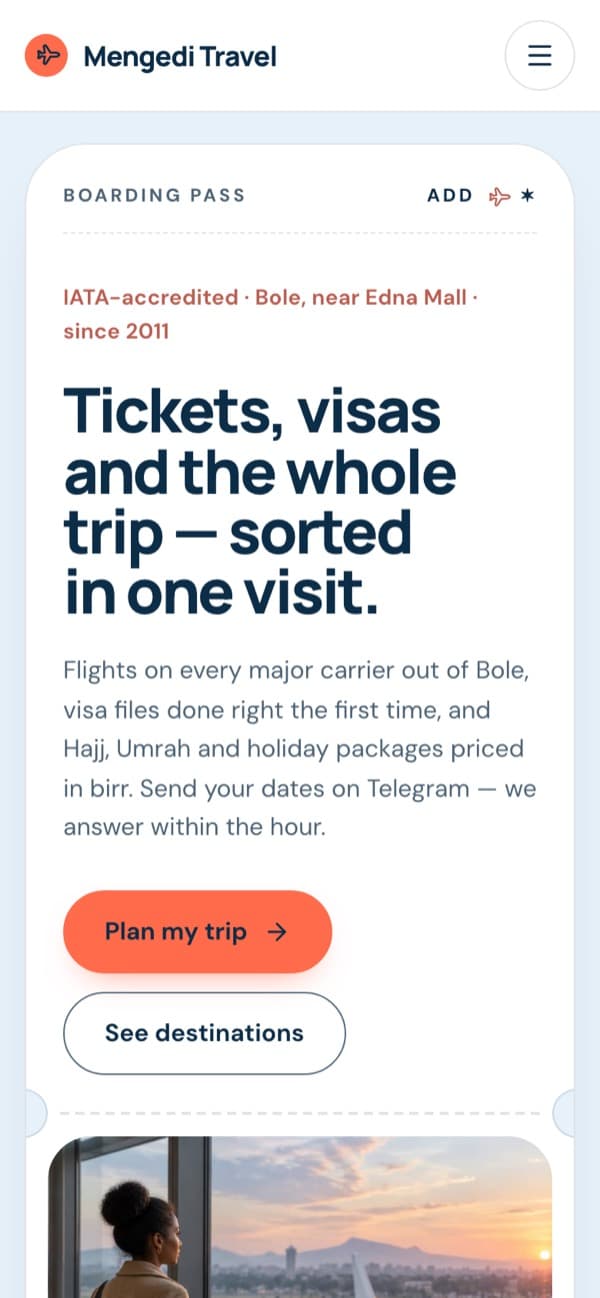Start planning with Plan my trip button
The width and height of the screenshot is (600, 1298).
[x=197, y=932]
